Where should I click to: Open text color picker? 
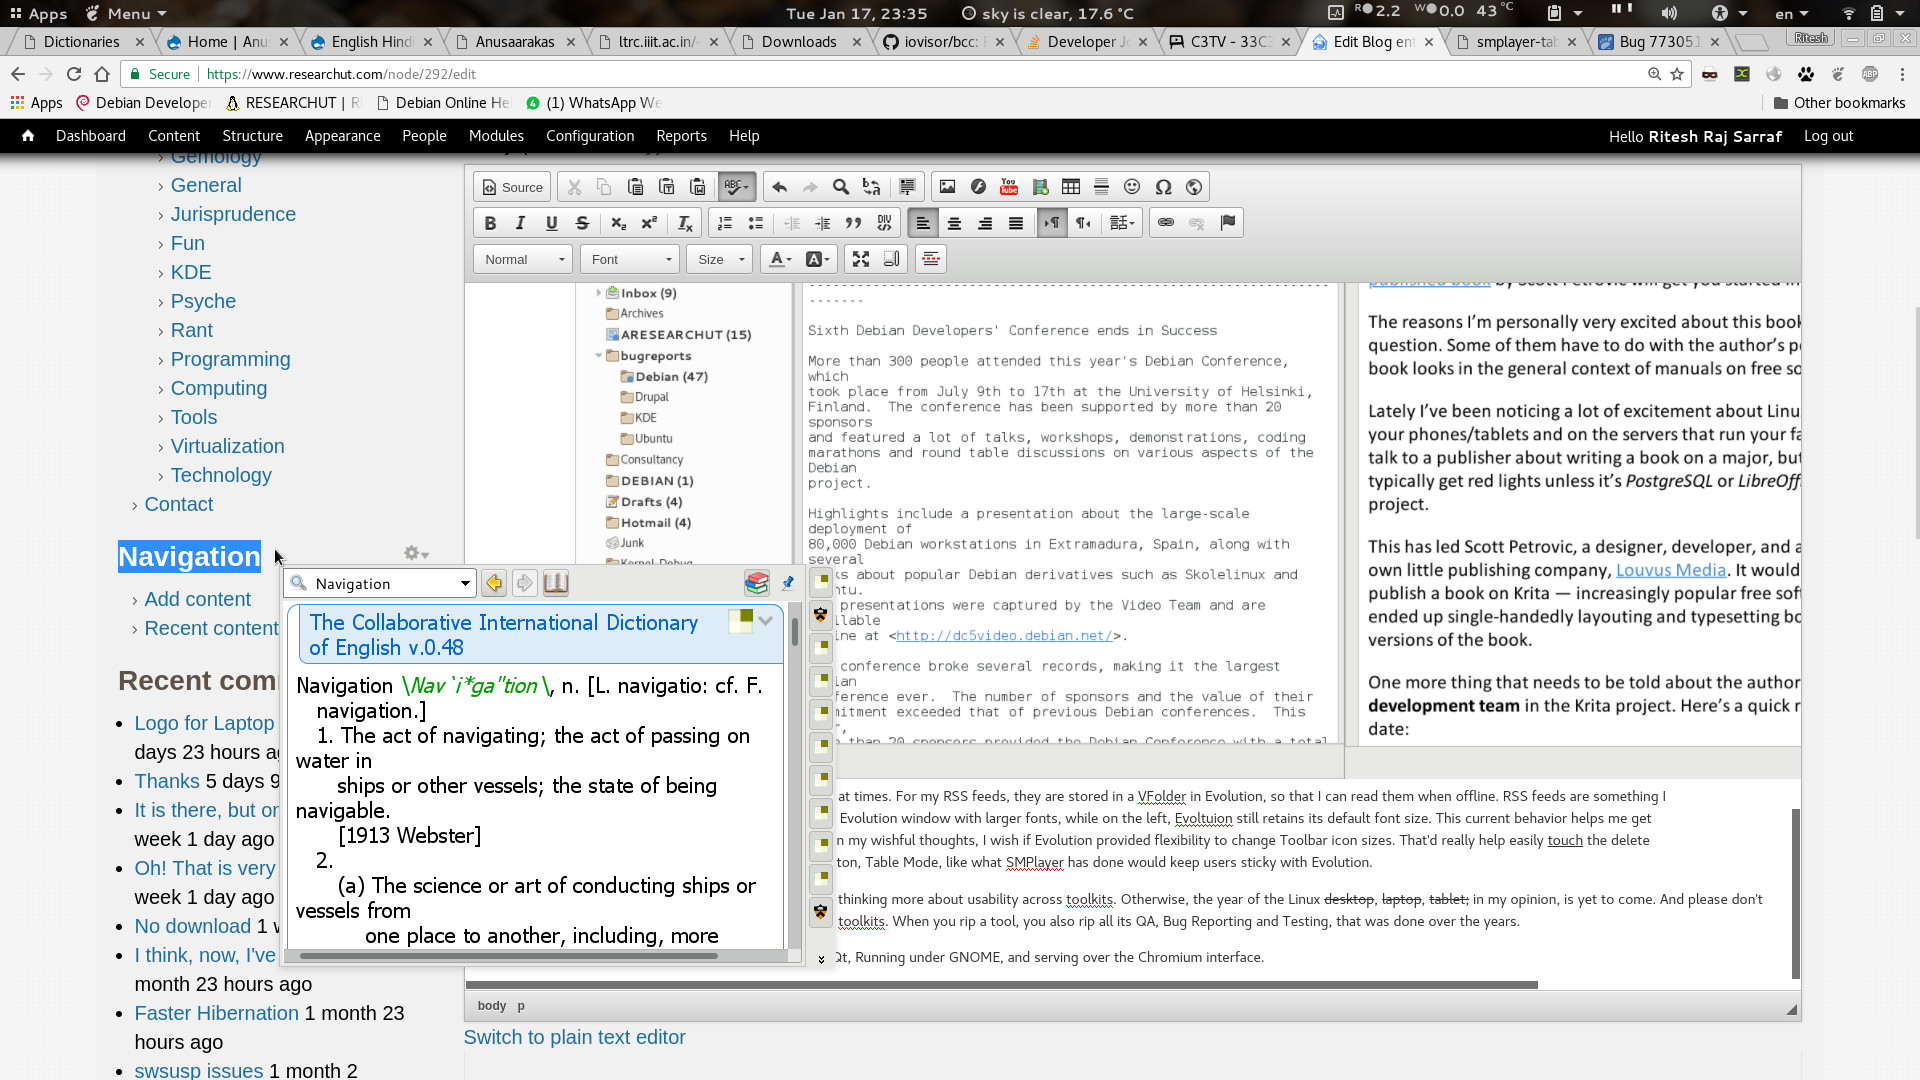(780, 259)
